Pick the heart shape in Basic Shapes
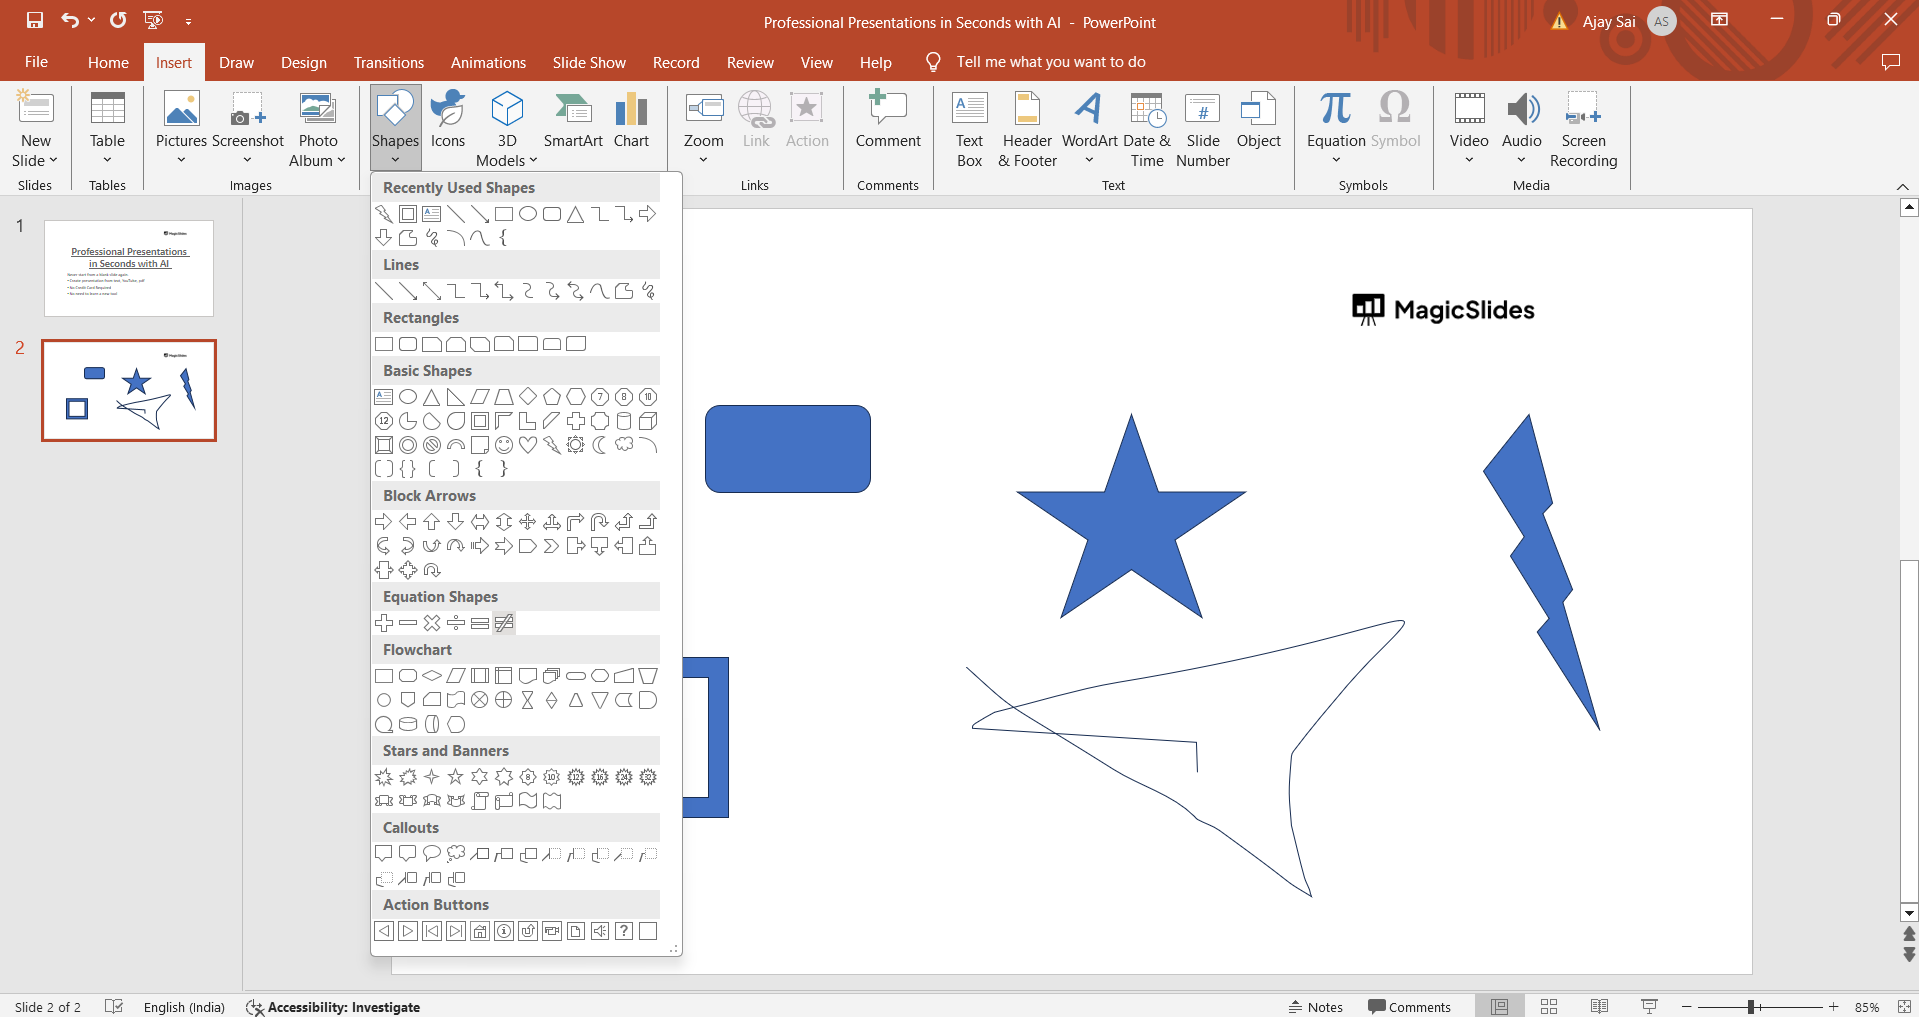The height and width of the screenshot is (1017, 1919). point(528,445)
